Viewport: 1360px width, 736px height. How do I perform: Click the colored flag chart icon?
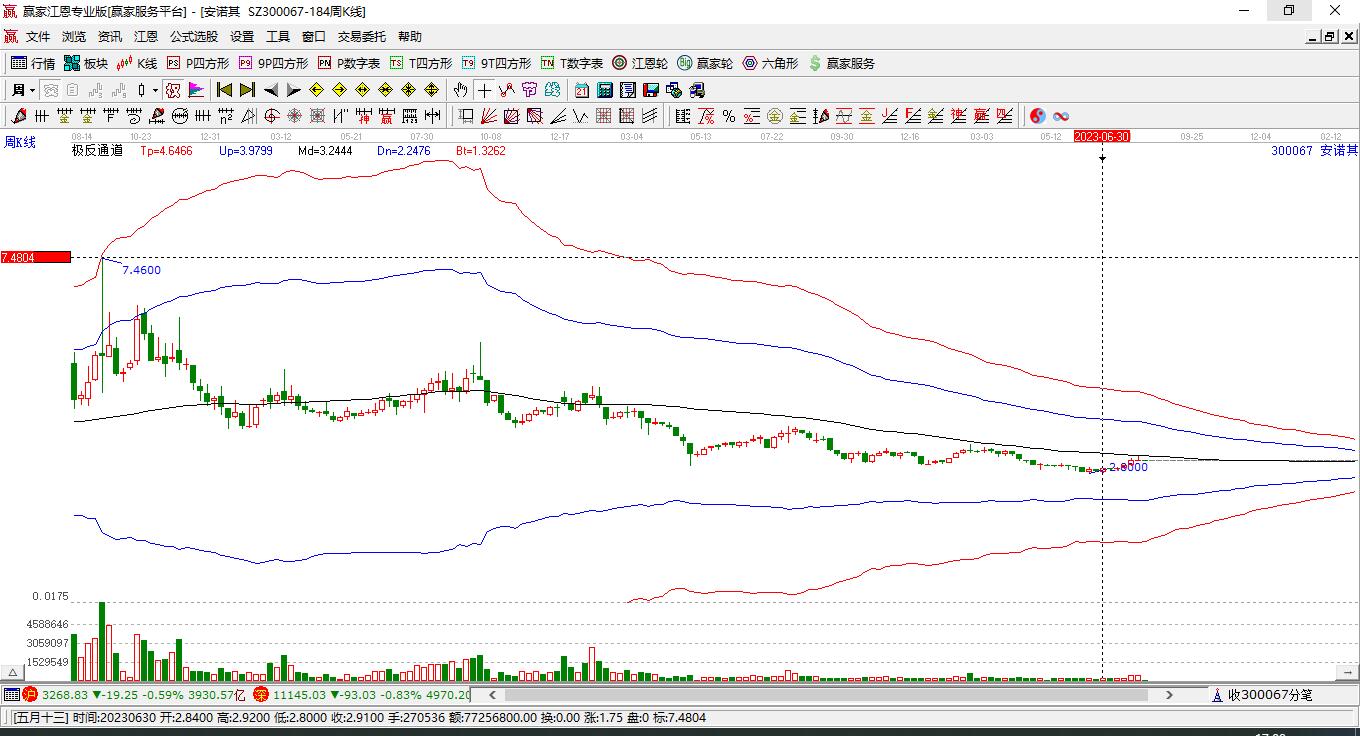coord(196,90)
